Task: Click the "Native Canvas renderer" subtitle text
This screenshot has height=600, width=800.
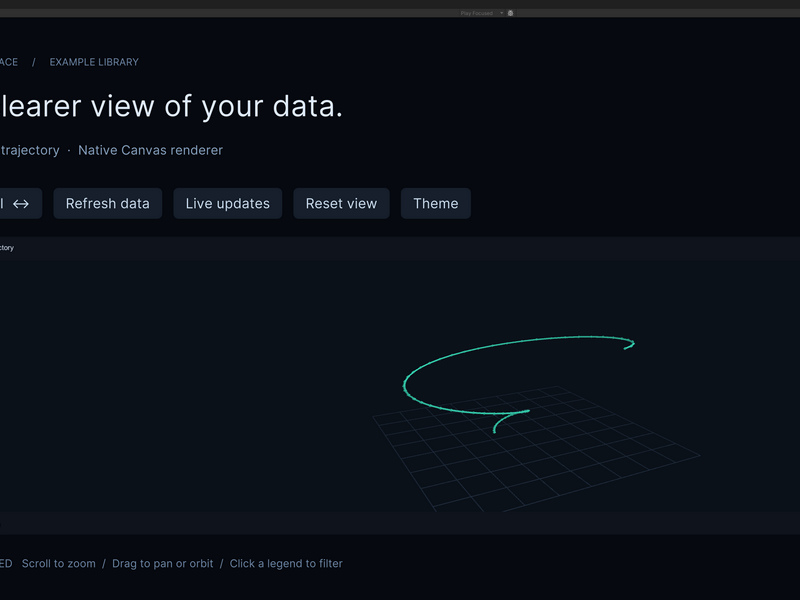Action: coord(151,150)
